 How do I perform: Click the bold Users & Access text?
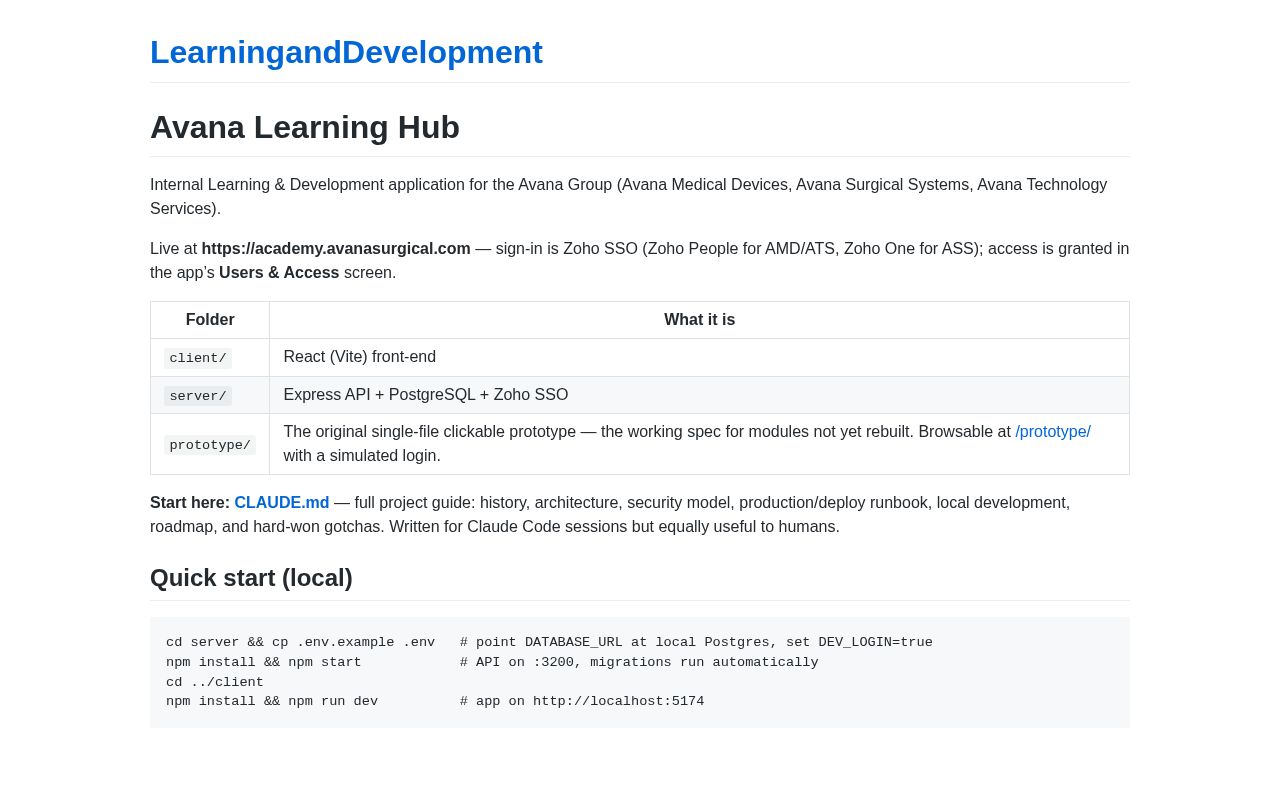[x=279, y=273]
